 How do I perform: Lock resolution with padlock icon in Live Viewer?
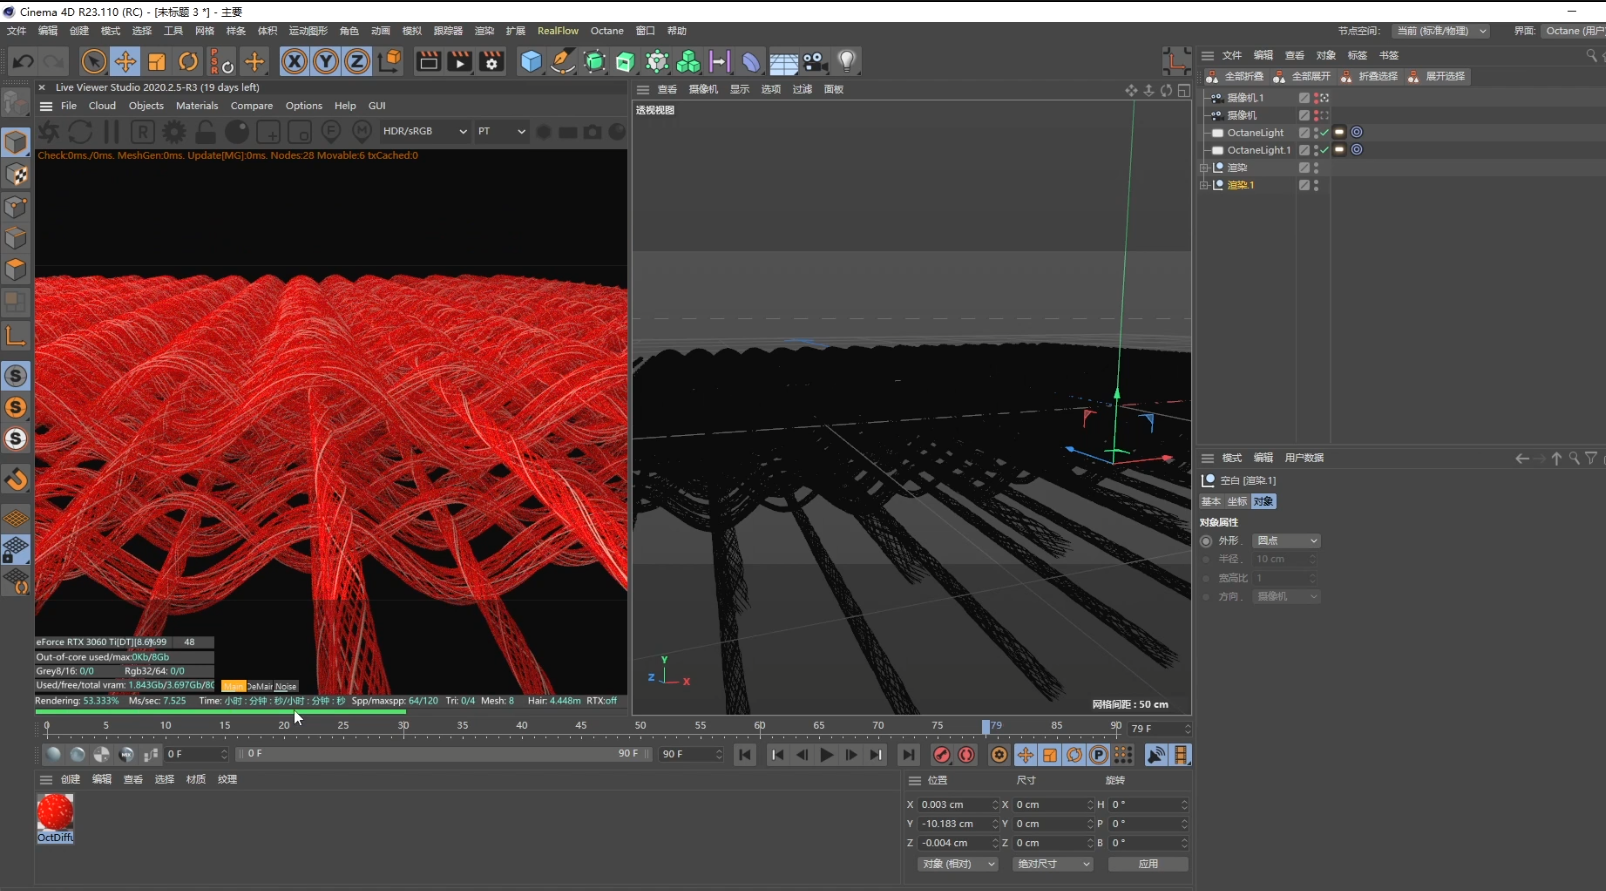205,131
